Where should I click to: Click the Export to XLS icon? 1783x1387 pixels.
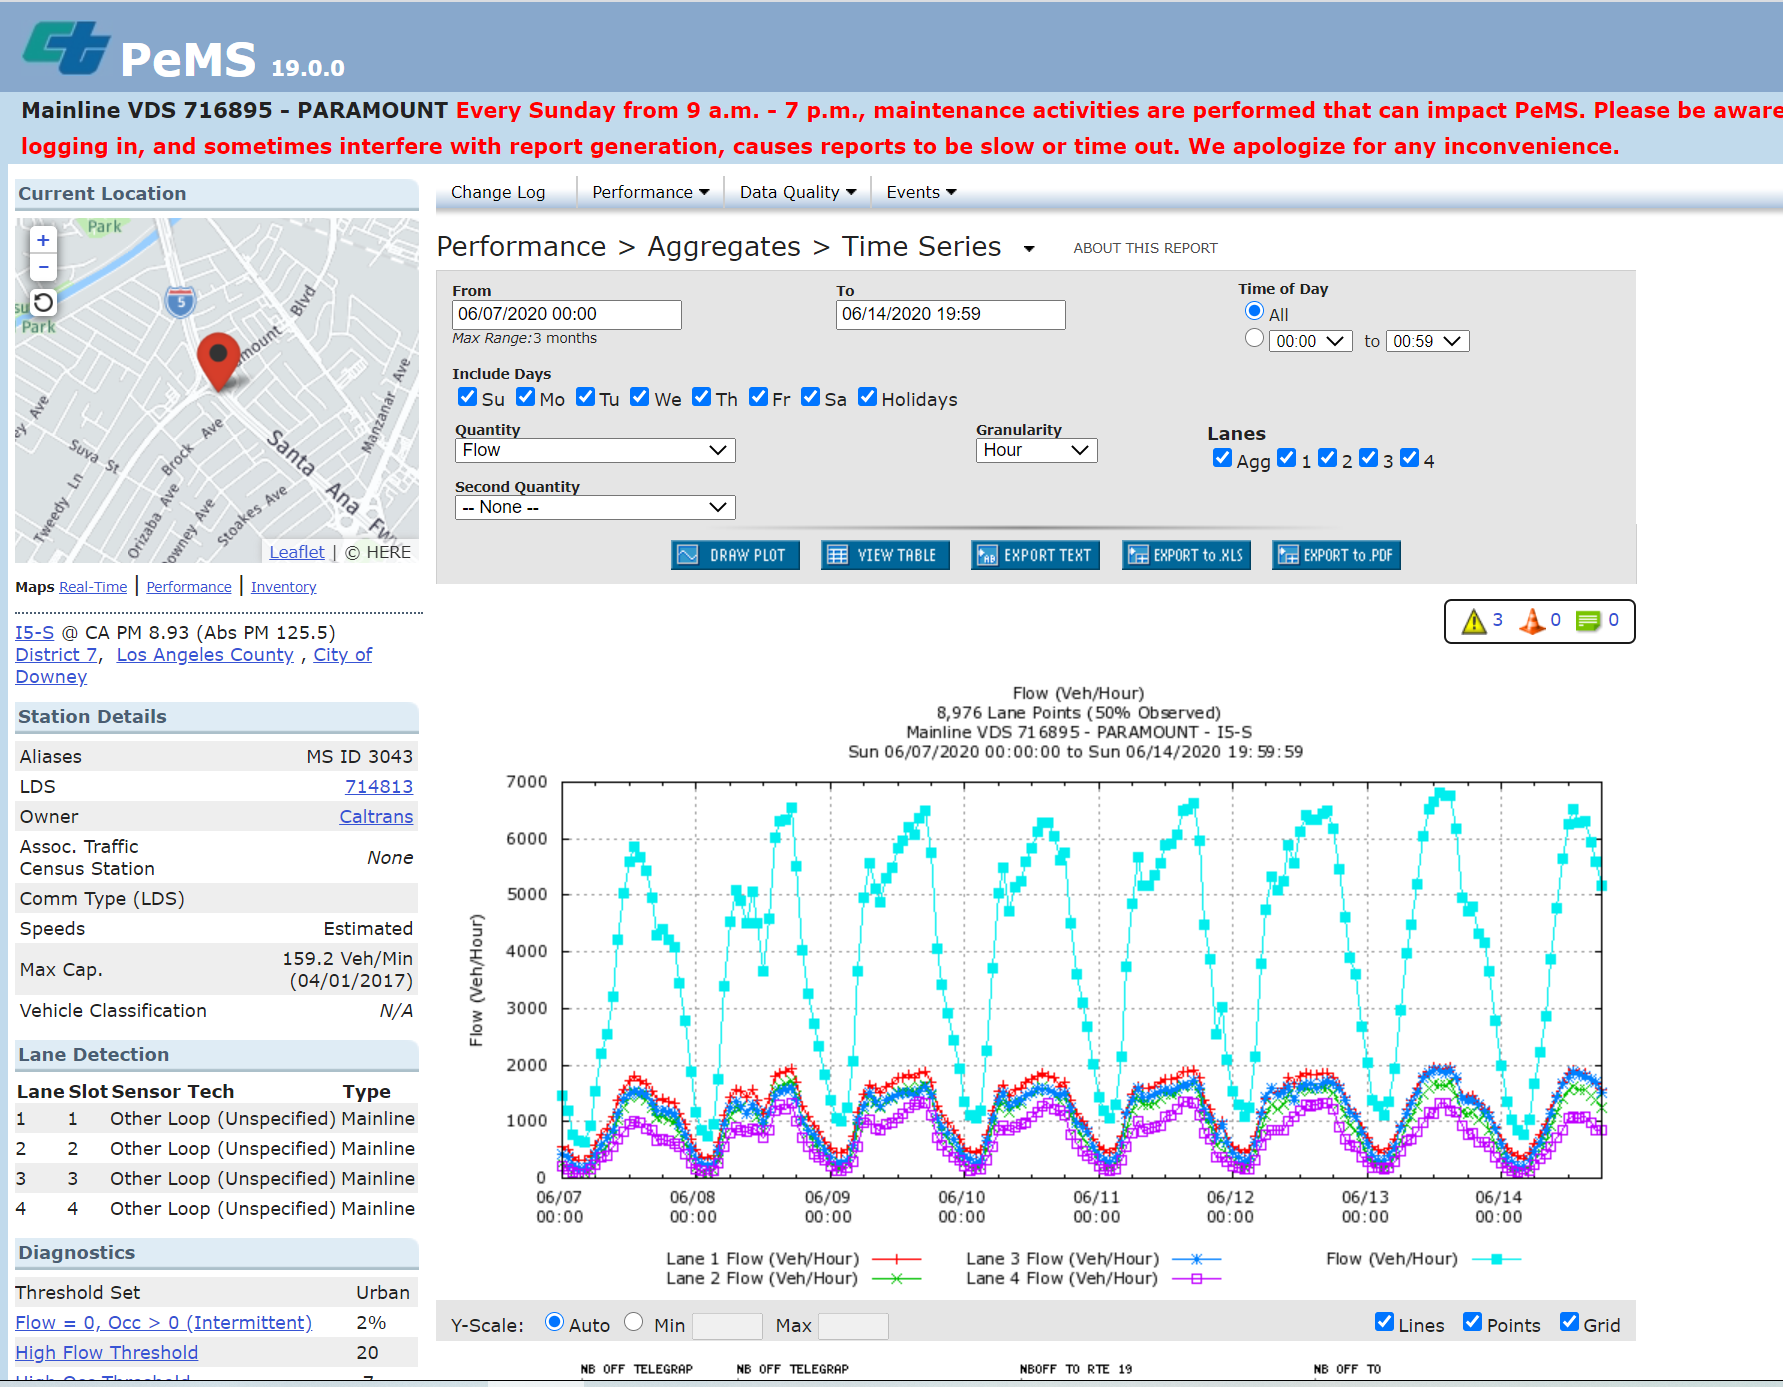[x=1137, y=555]
